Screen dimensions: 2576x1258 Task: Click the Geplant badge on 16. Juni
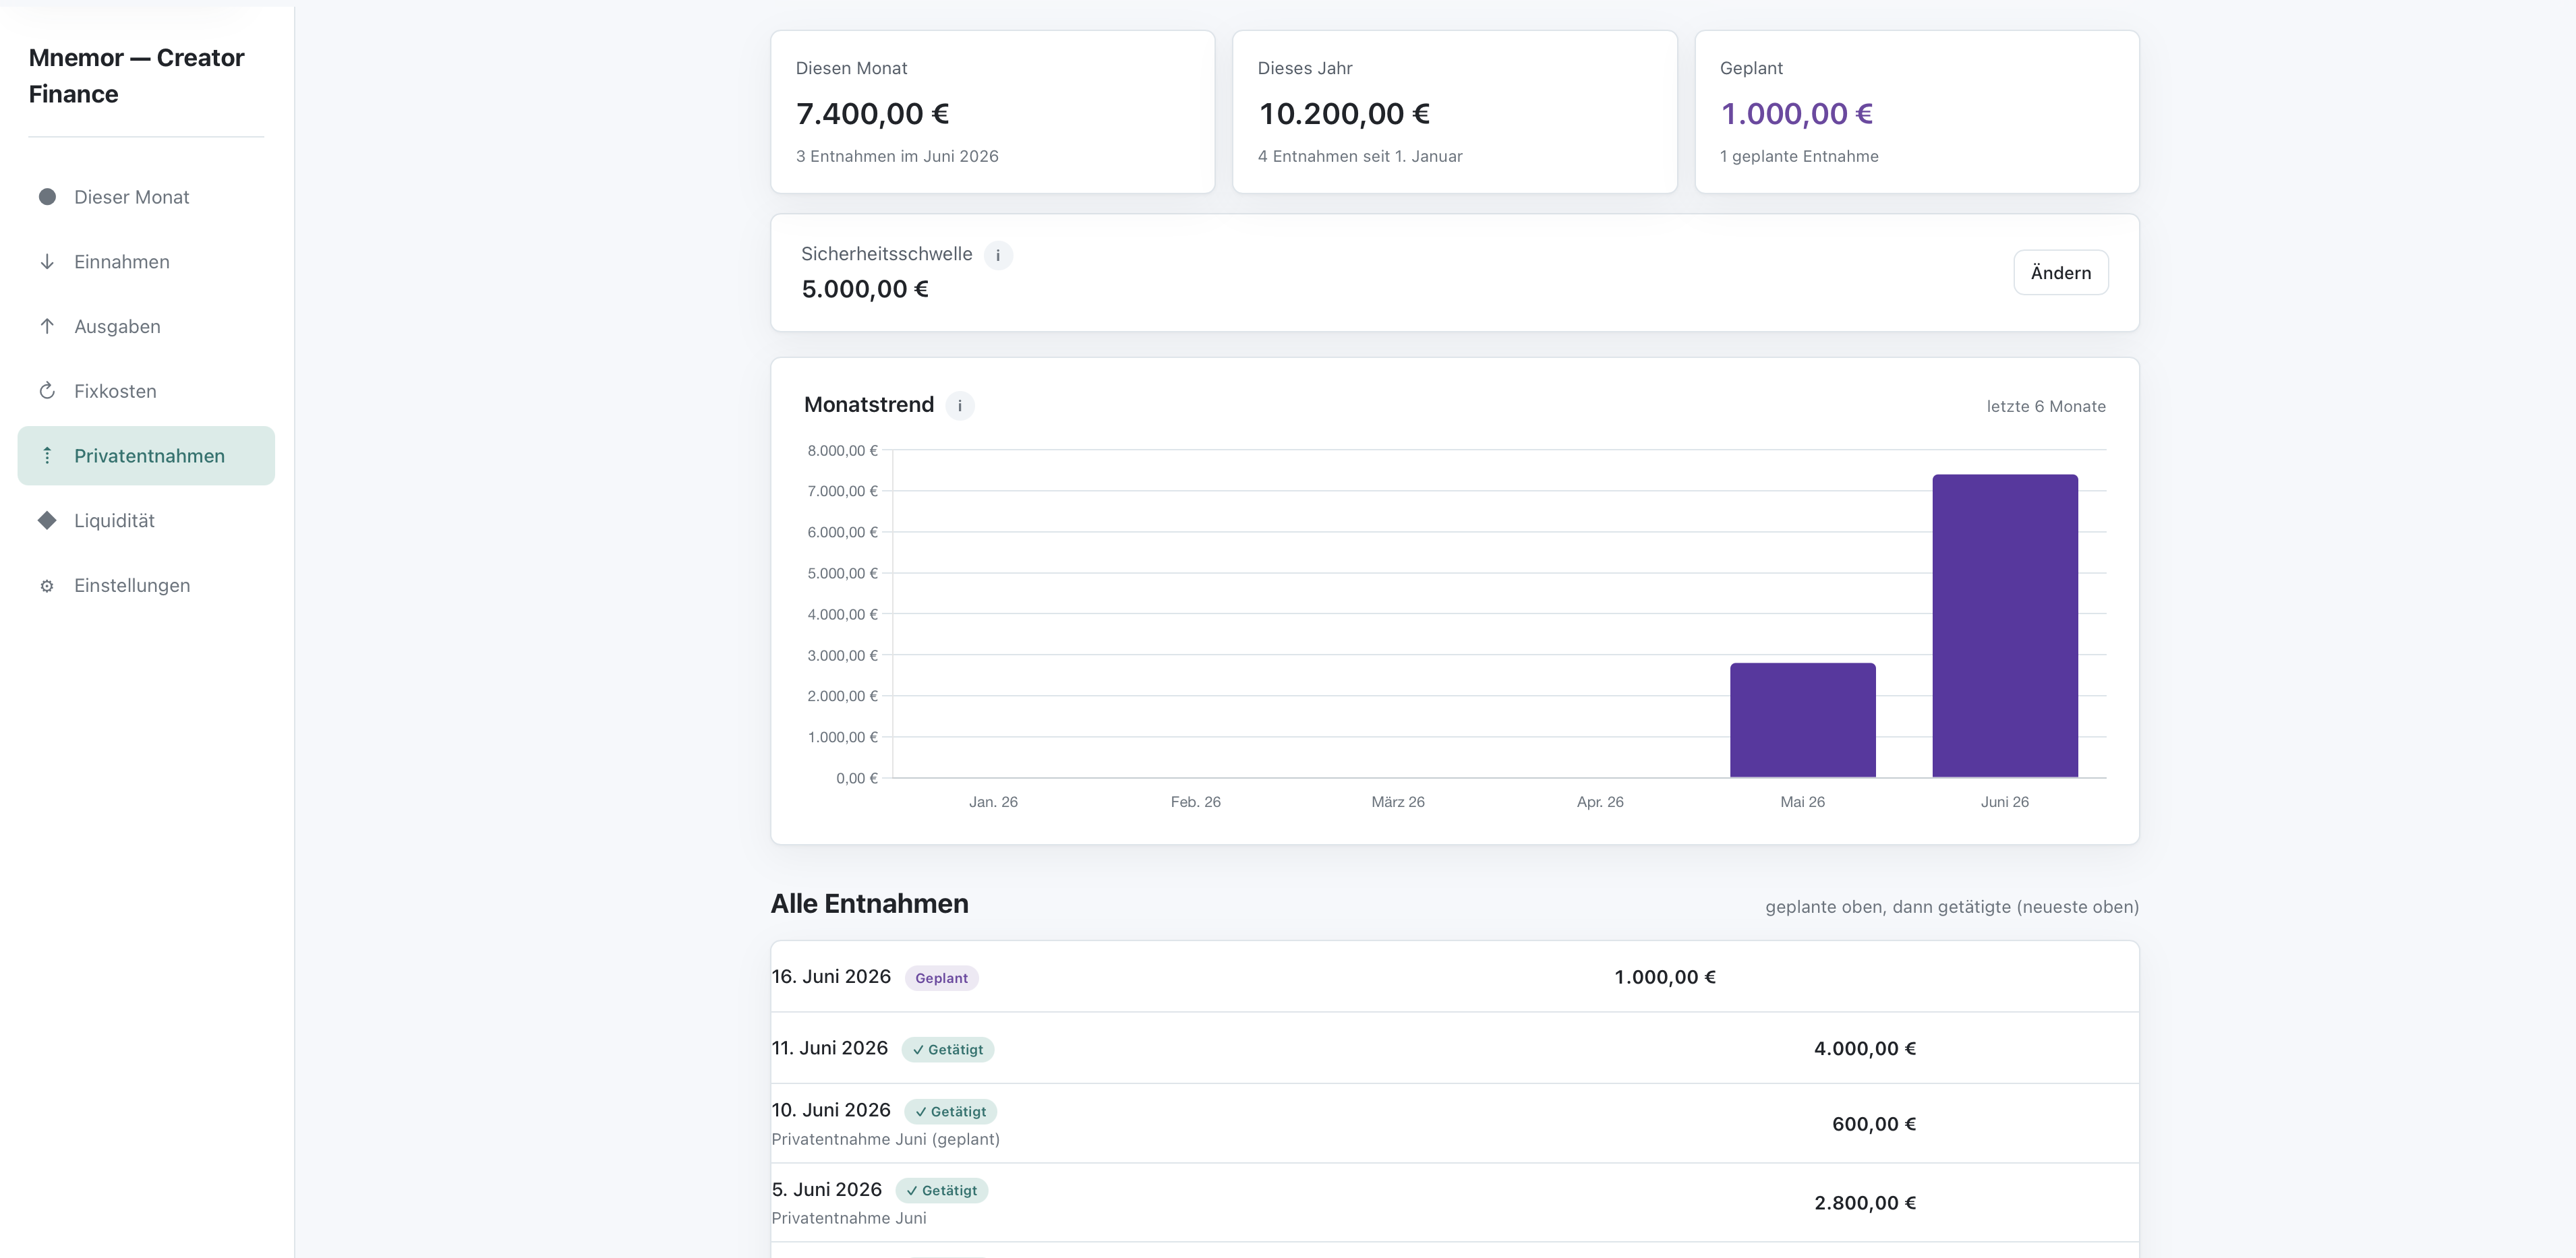click(941, 978)
